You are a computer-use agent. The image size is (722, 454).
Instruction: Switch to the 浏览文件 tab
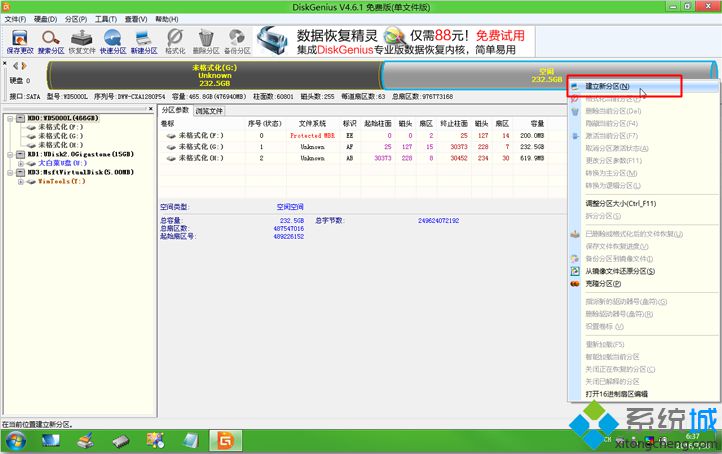209,111
